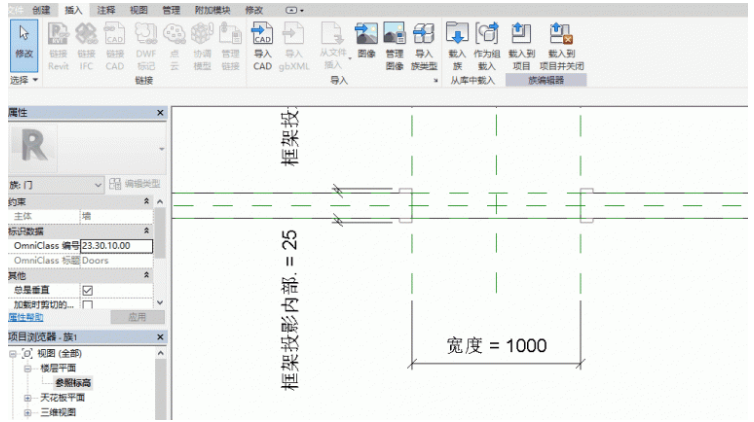The image size is (754, 422).
Task: Switch to the 管理 ribbon tab
Action: [x=171, y=10]
